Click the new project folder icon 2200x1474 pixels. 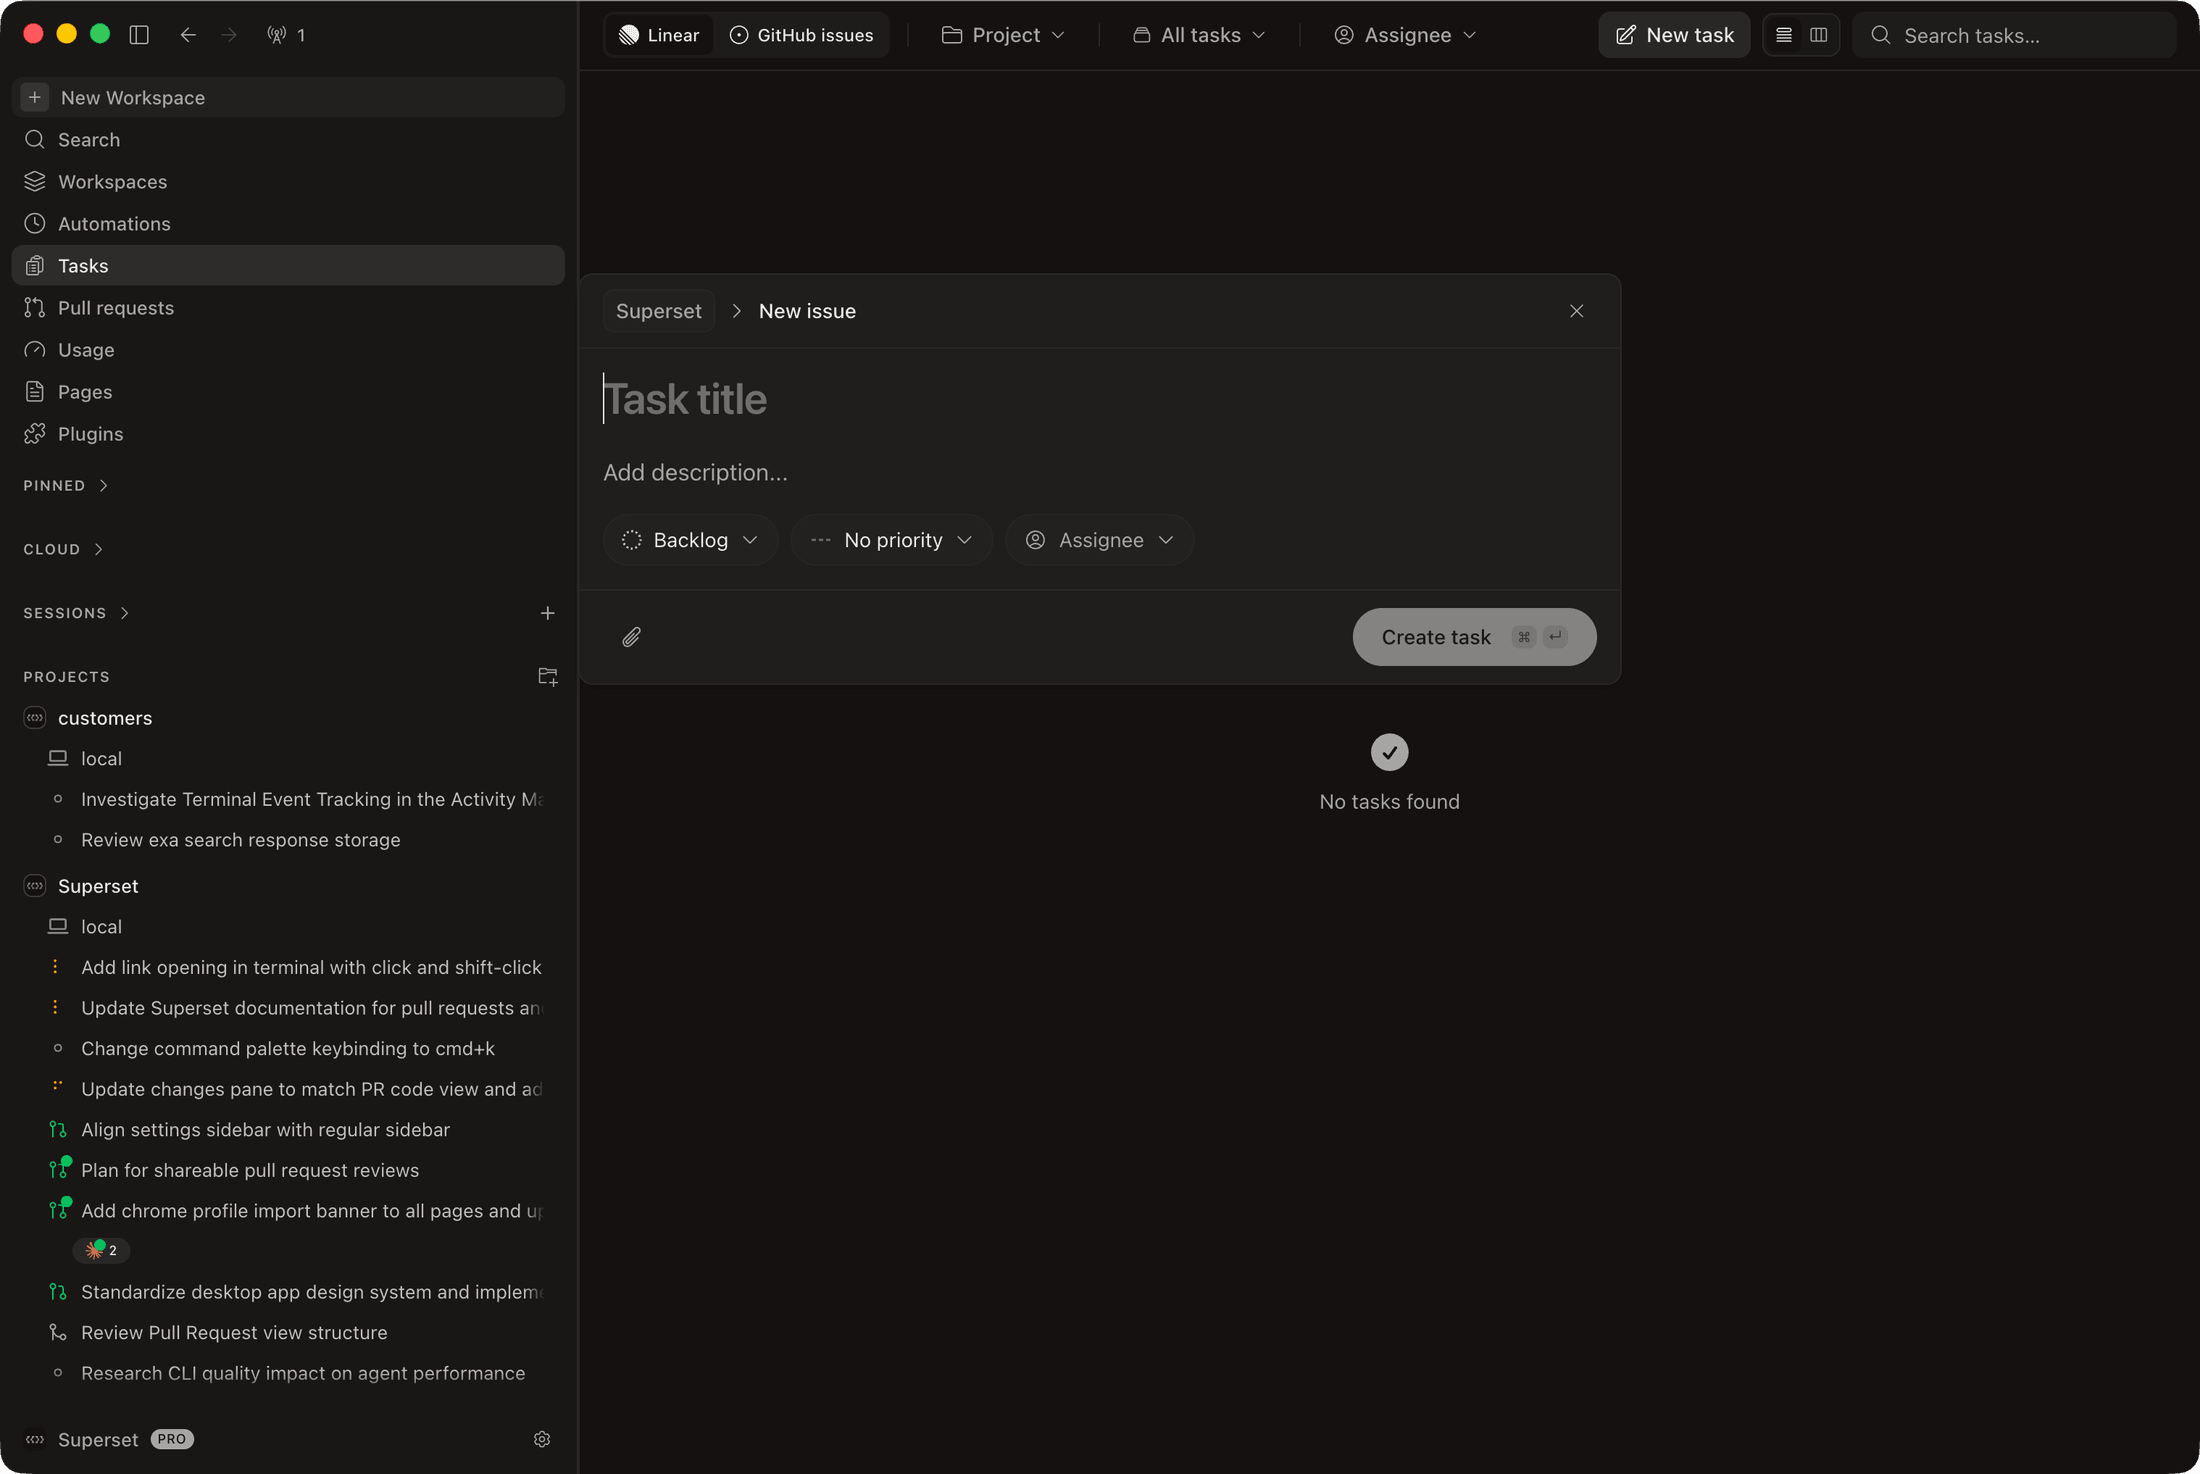click(547, 677)
